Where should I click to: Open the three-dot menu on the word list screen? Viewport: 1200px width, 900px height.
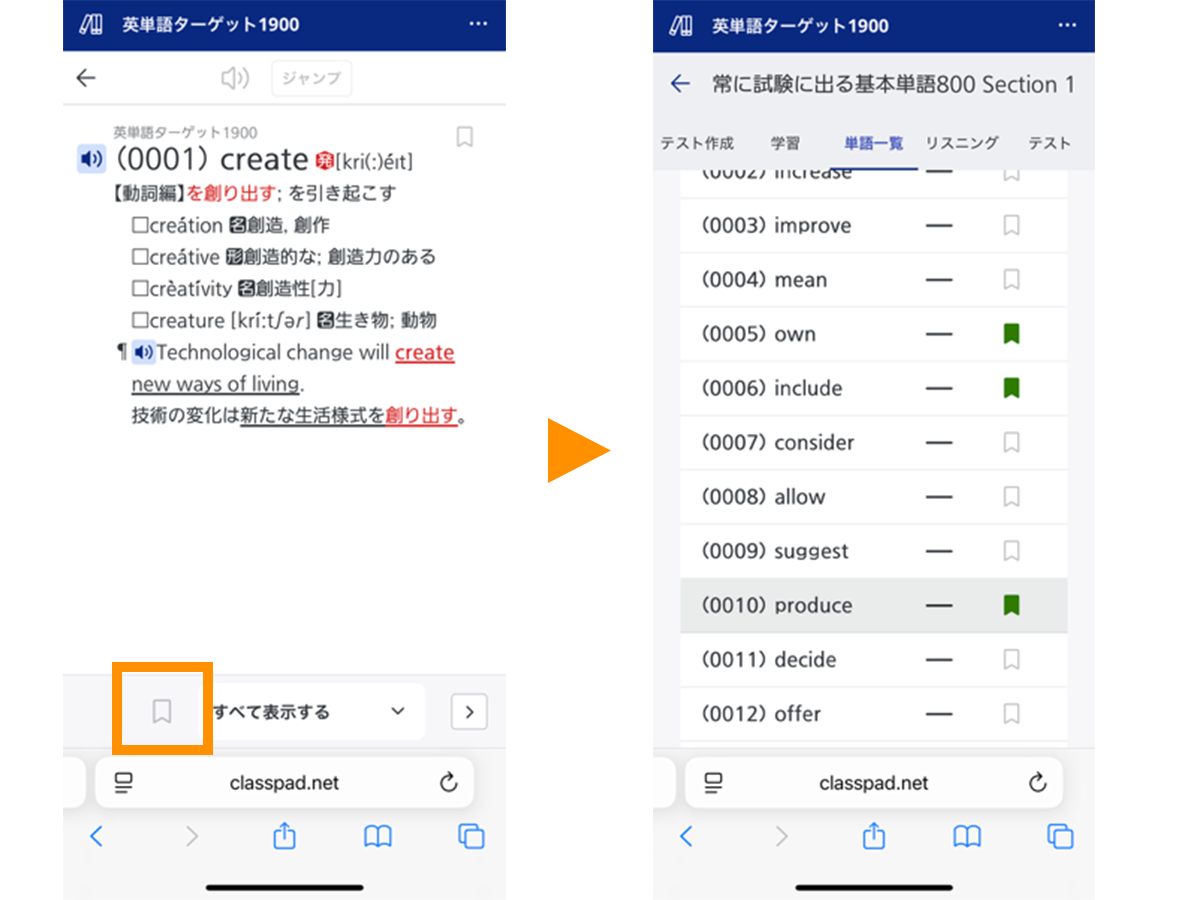pyautogui.click(x=1068, y=24)
